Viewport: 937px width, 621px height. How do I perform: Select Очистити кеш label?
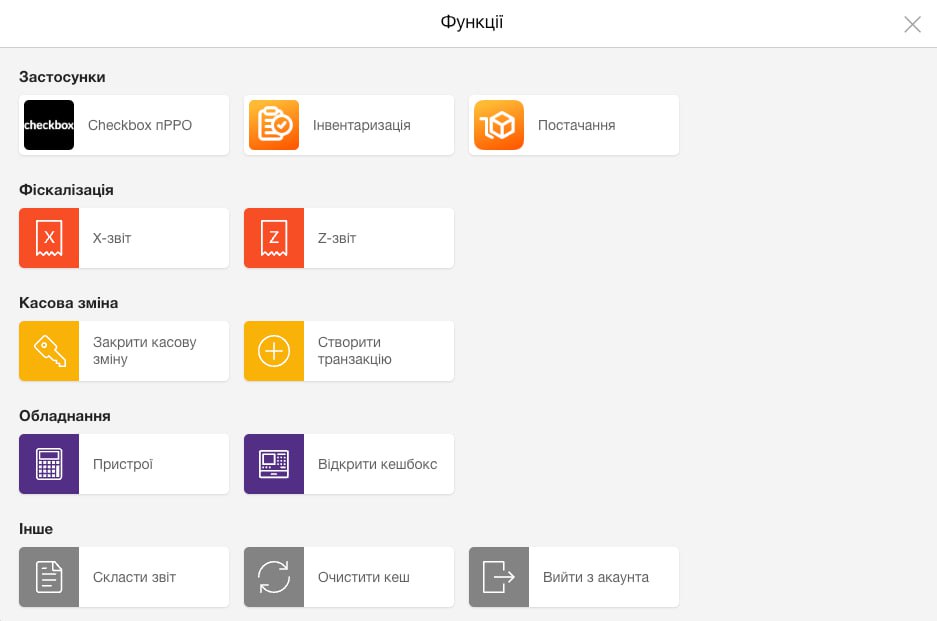364,577
